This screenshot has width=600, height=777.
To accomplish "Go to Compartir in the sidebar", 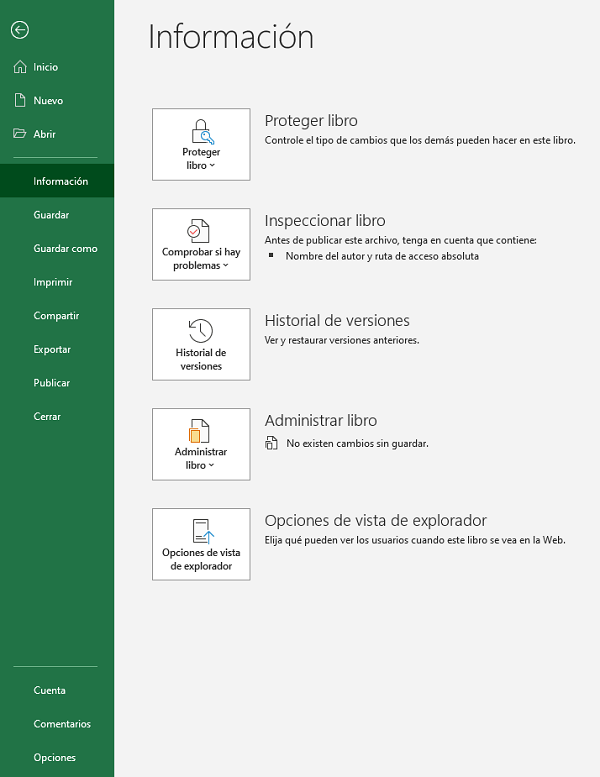I will coord(56,316).
